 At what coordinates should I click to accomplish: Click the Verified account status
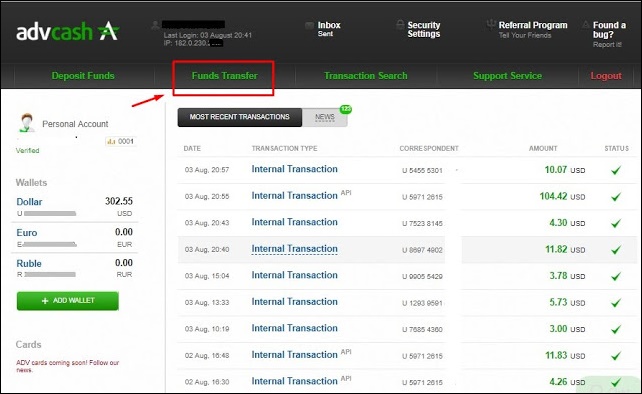click(x=27, y=150)
